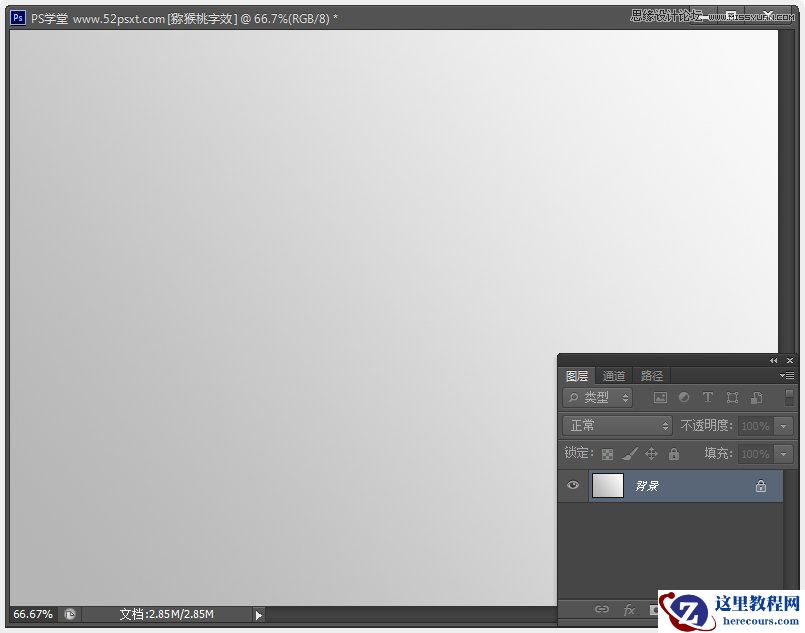The width and height of the screenshot is (805, 633).
Task: Open the fill slider dropdown arrow
Action: (x=783, y=454)
